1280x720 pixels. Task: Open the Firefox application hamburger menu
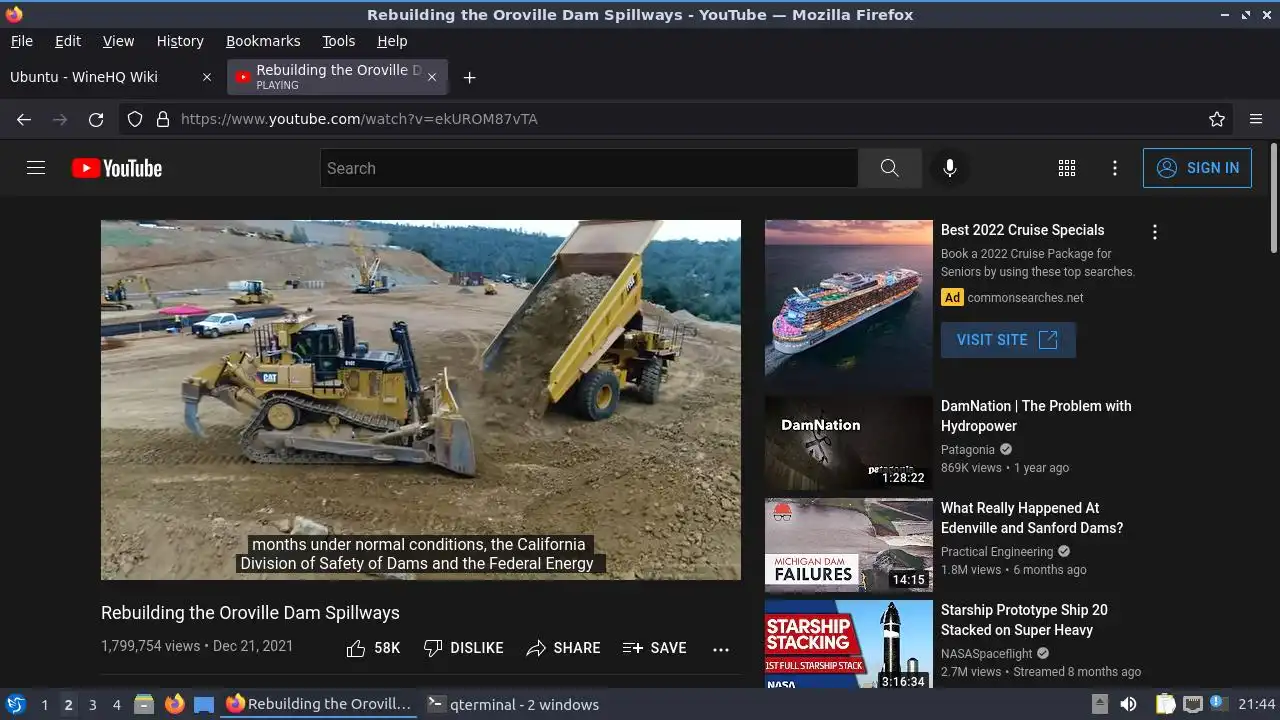(x=1256, y=119)
